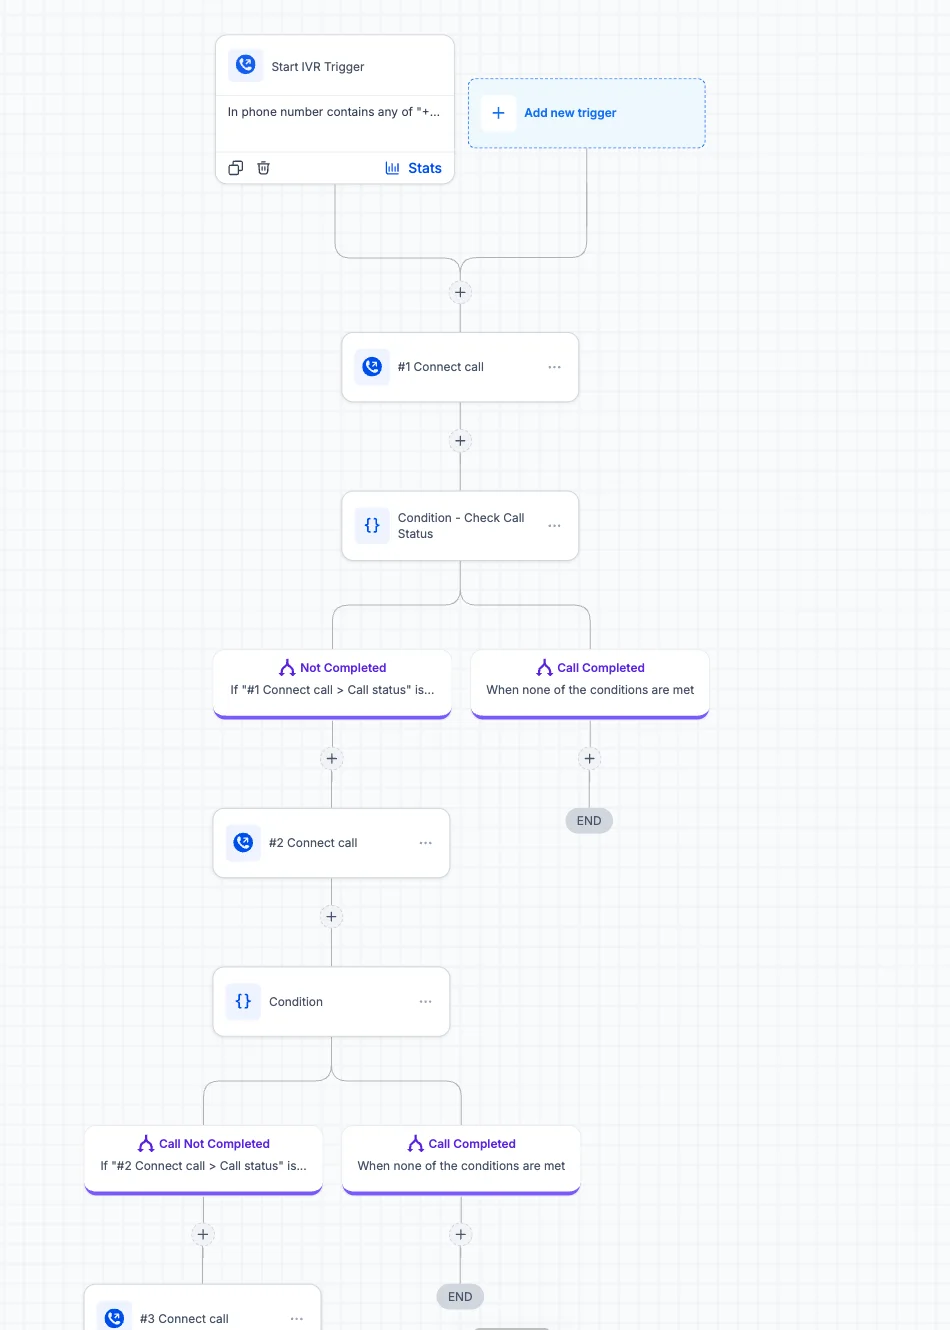Viewport: 950px width, 1330px height.
Task: Click the END marker beside #3 Connect call
Action: (x=460, y=1297)
